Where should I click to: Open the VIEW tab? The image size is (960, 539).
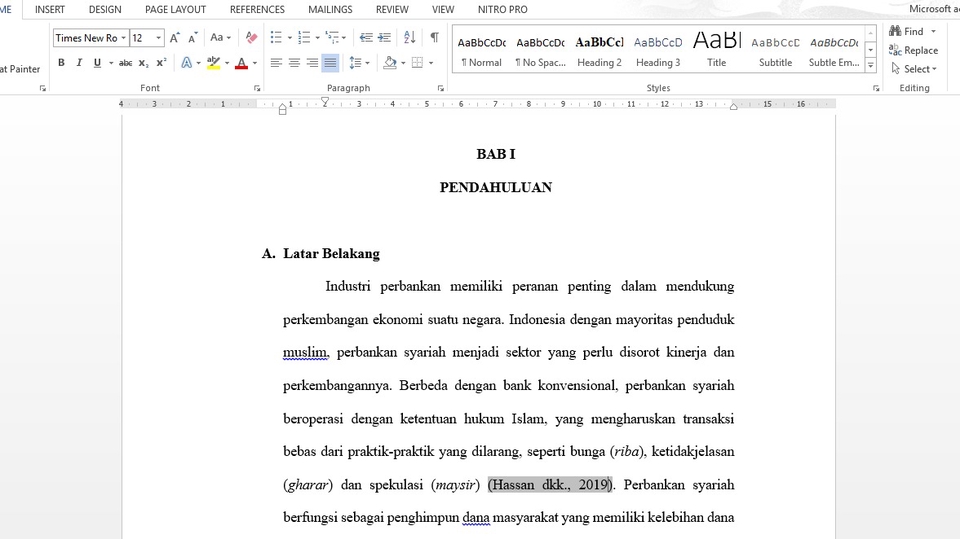[x=443, y=10]
